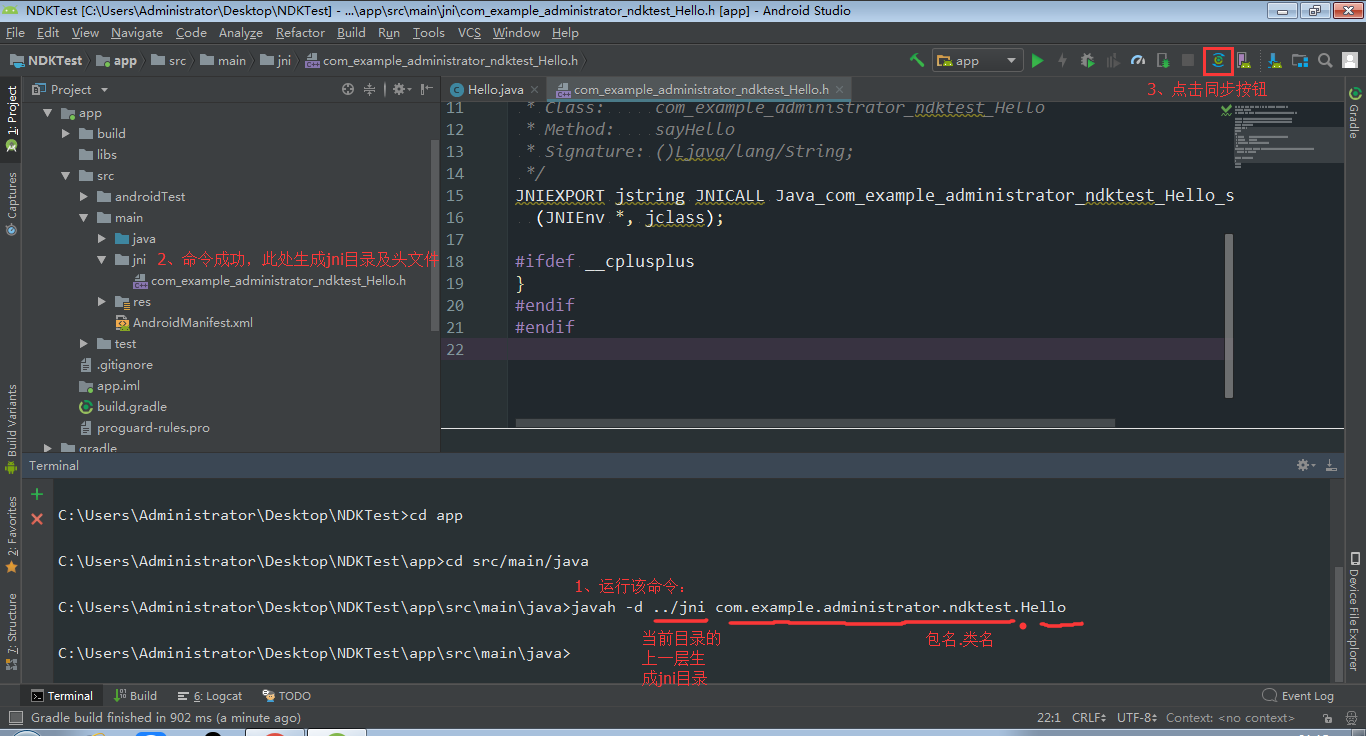The height and width of the screenshot is (736, 1366).
Task: Run the app with green play button
Action: [1037, 60]
